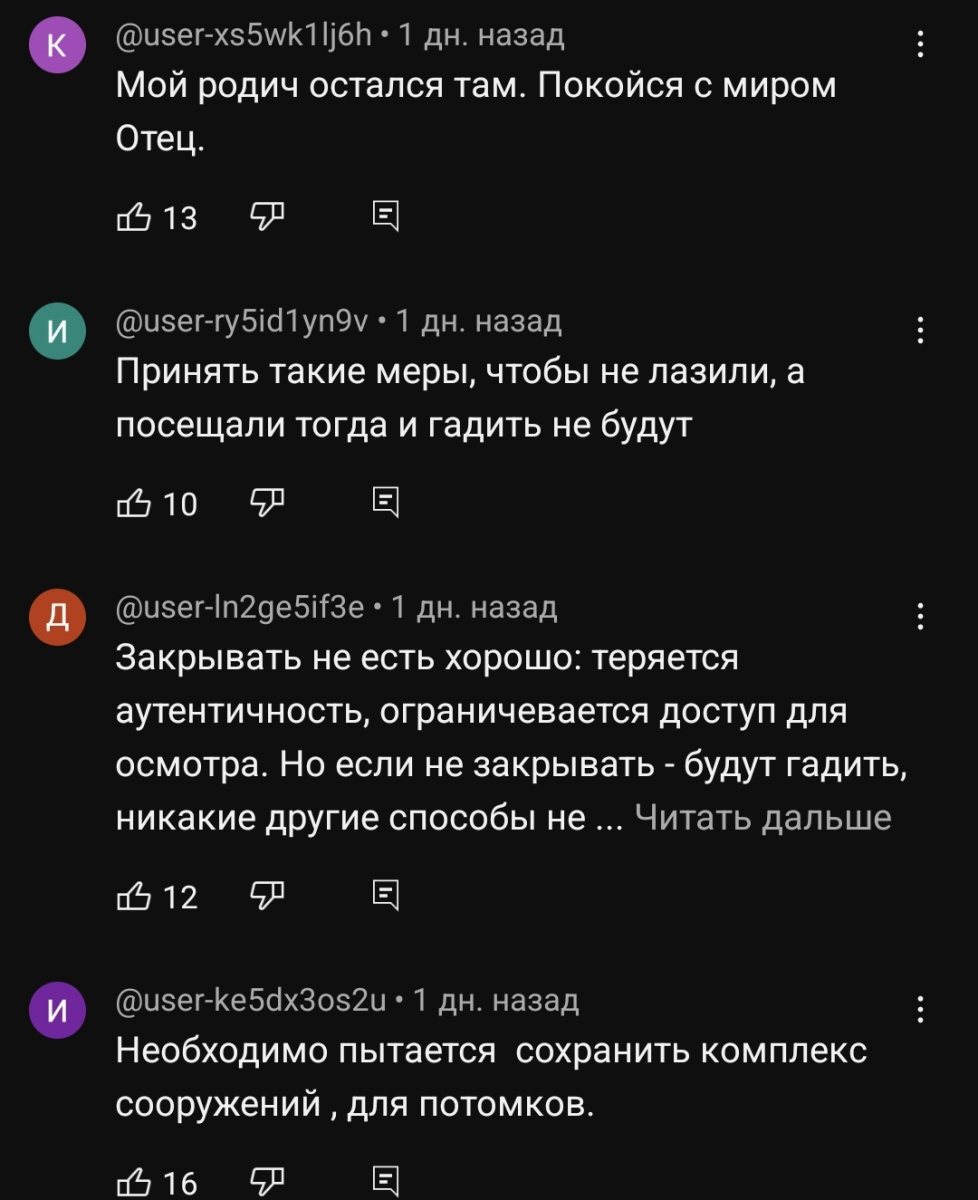The image size is (978, 1200).
Task: Like the 'Принять такие меры' comment
Action: [x=132, y=503]
